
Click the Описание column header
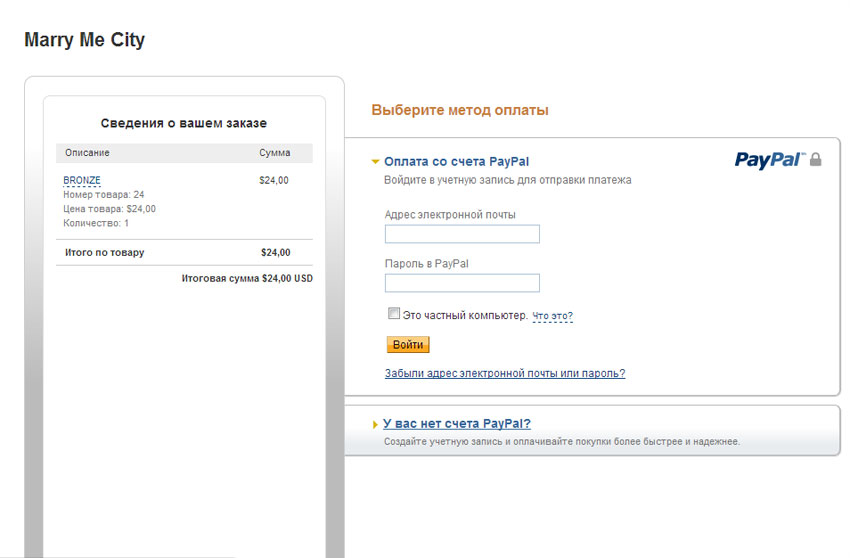pos(87,153)
